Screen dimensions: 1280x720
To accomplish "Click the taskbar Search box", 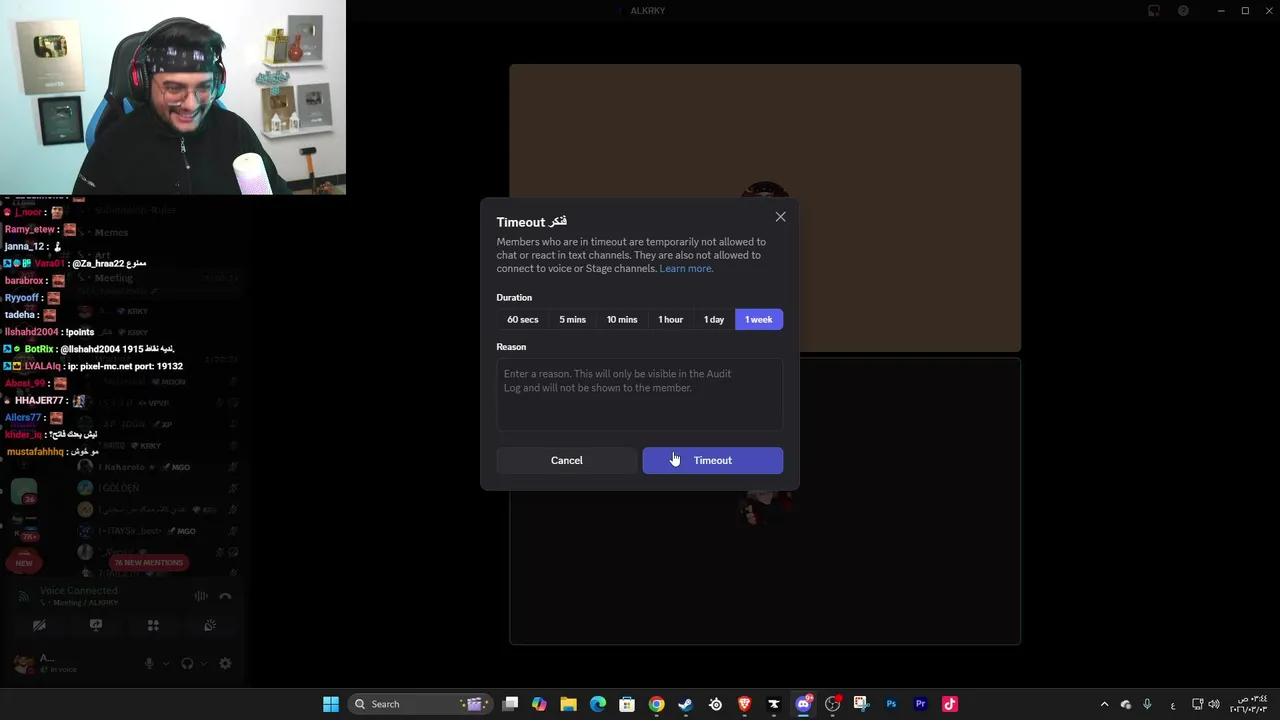I will (x=419, y=704).
